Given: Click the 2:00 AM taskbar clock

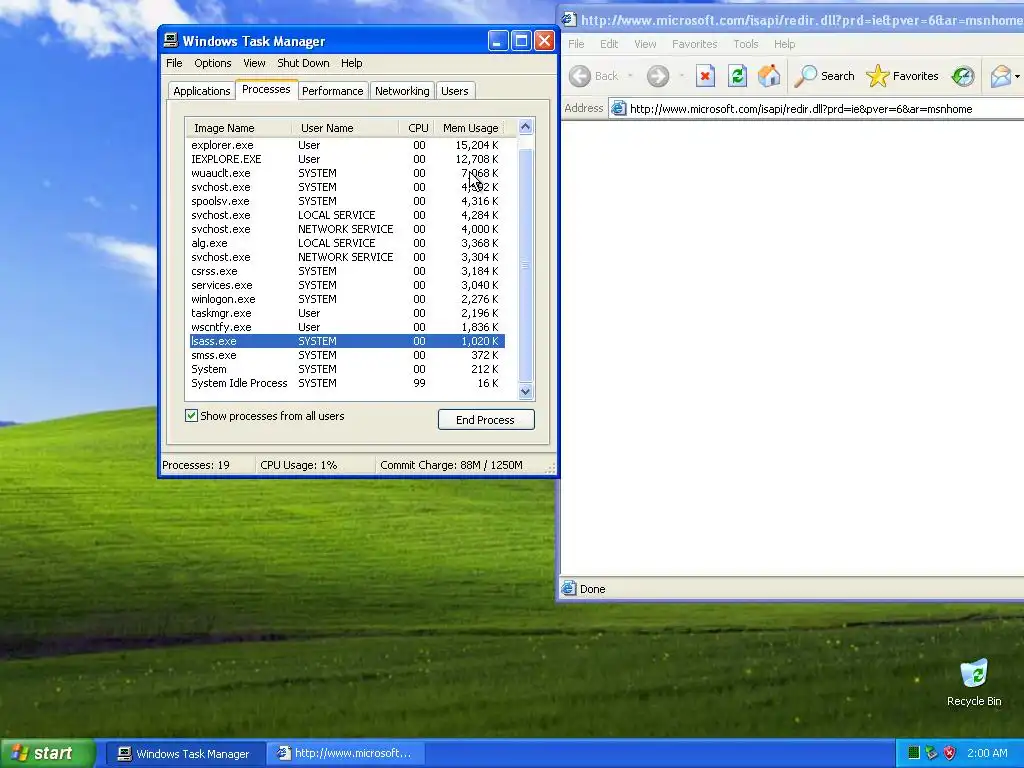Looking at the screenshot, I should [x=987, y=753].
